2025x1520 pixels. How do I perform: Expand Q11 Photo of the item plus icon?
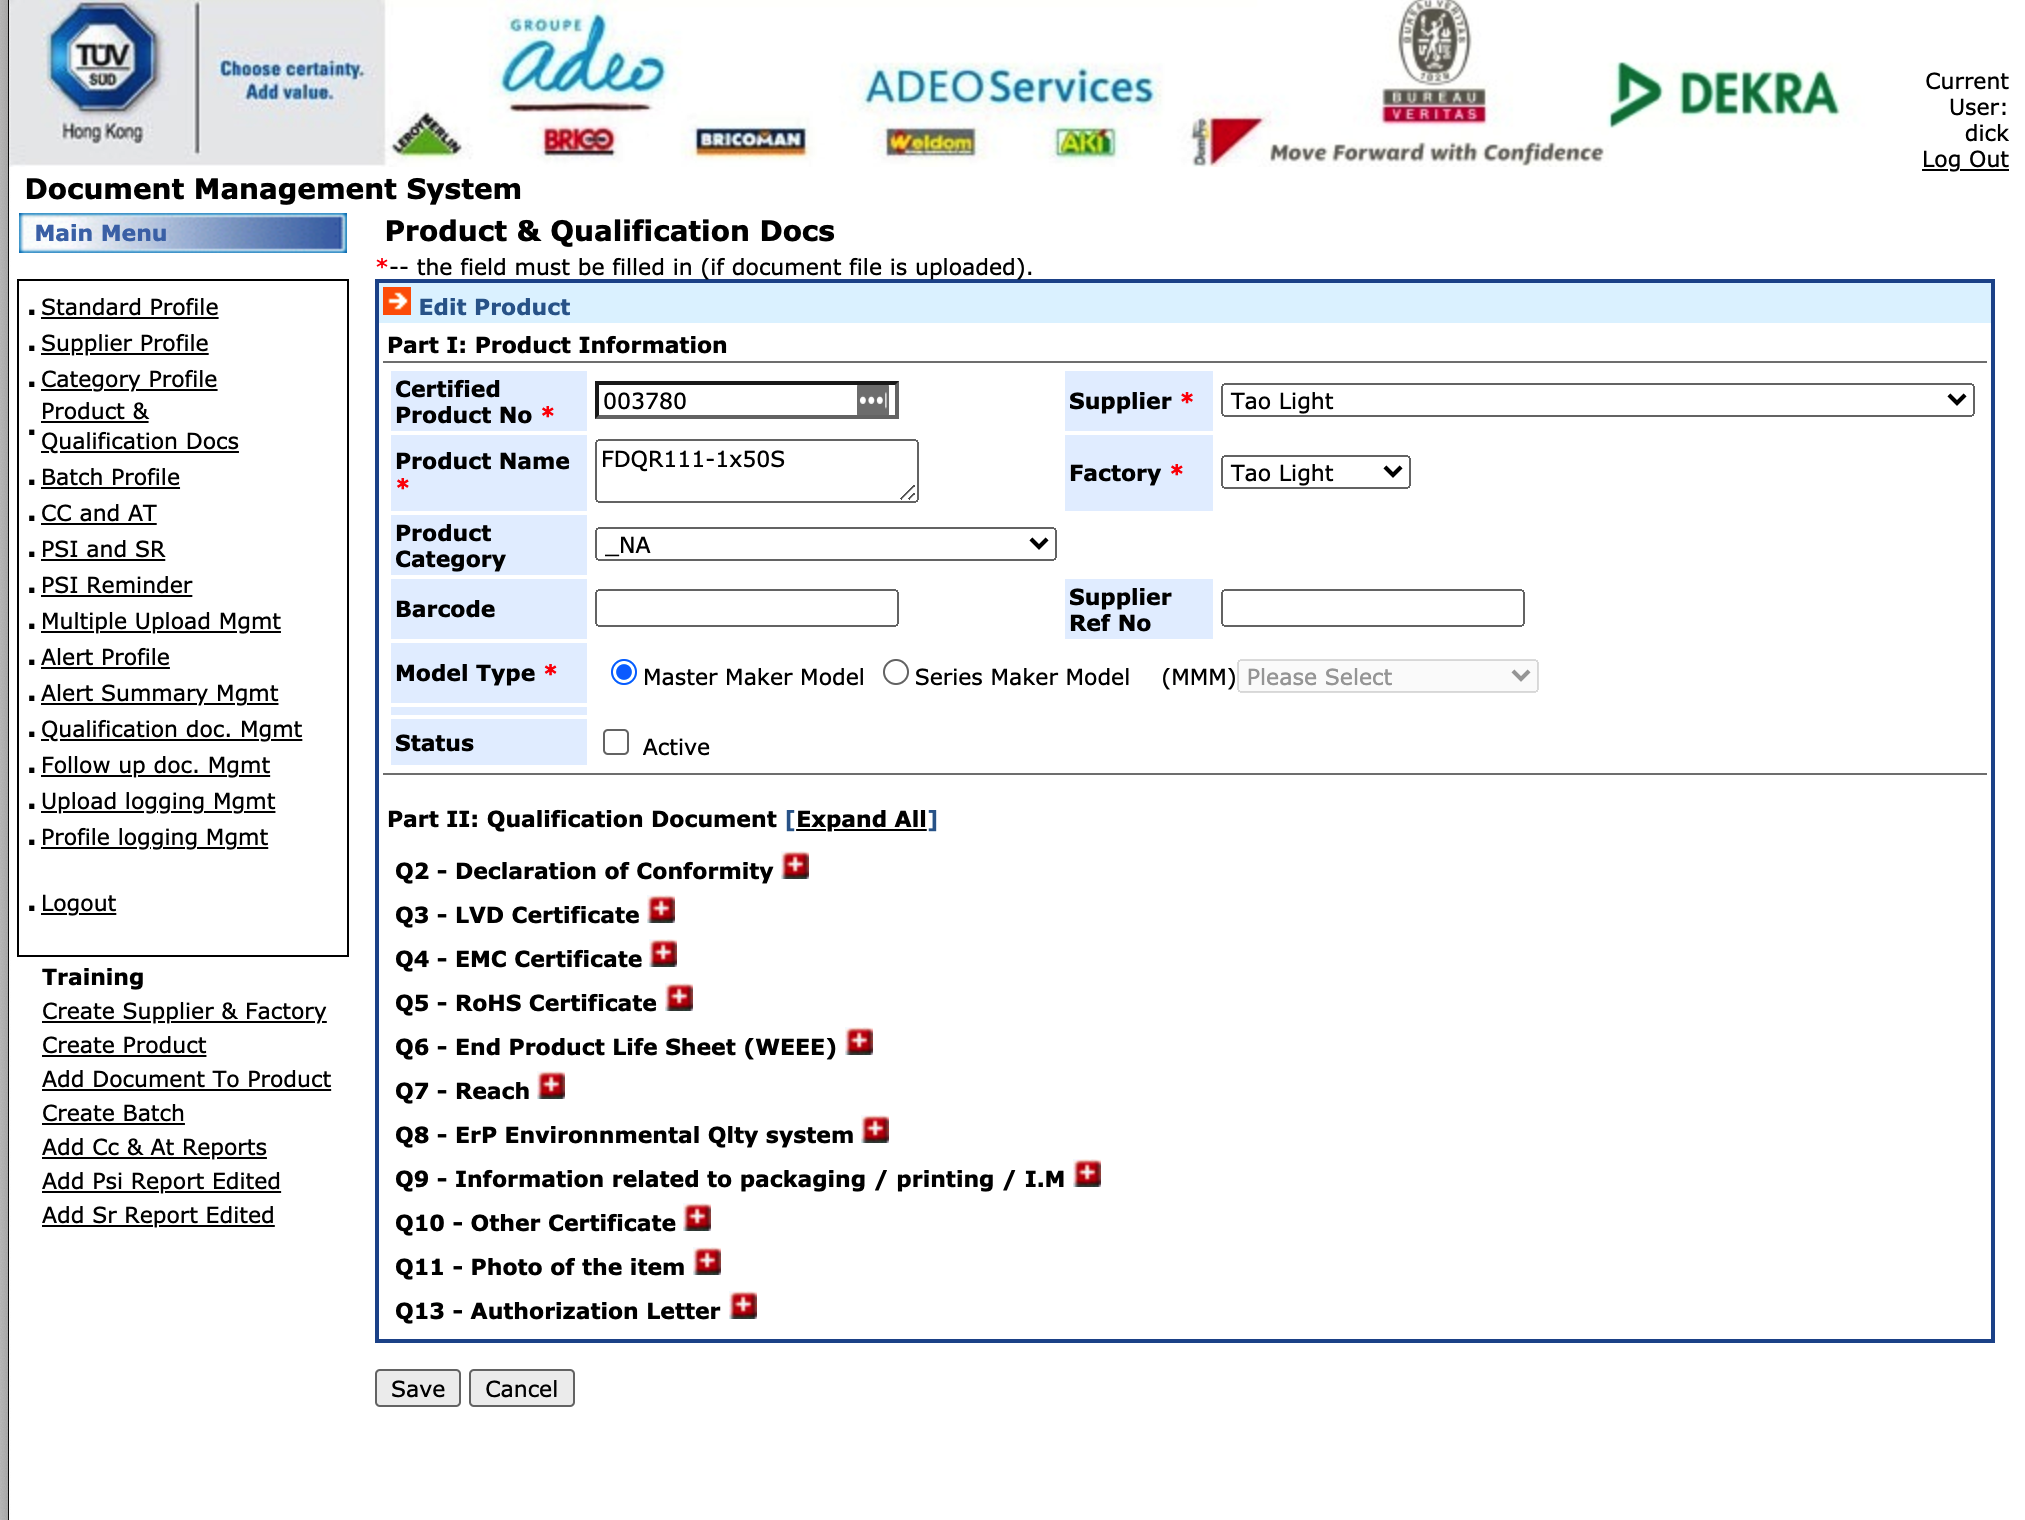pos(708,1262)
